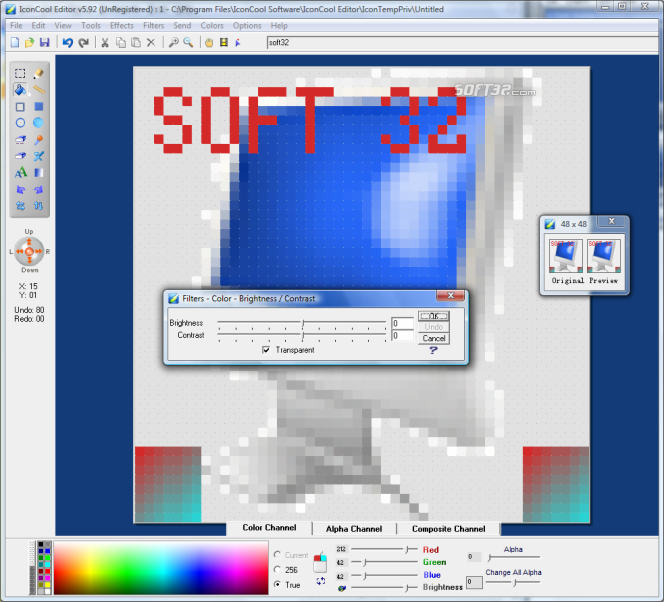Image resolution: width=664 pixels, height=602 pixels.
Task: Click the Green channel slider
Action: pyautogui.click(x=384, y=562)
